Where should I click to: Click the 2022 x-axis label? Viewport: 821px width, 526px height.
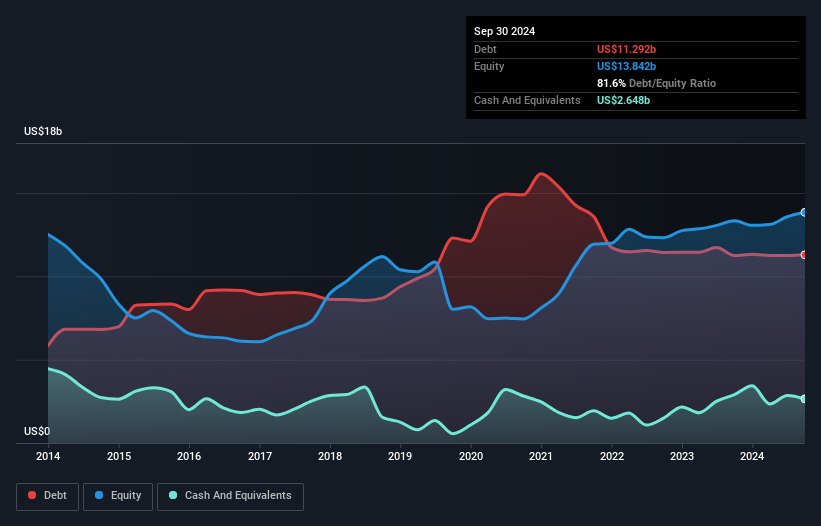[612, 456]
